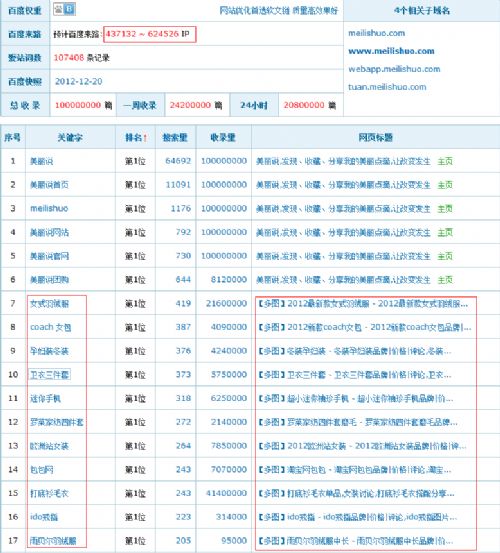Viewport: 500px width, 553px height.
Task: Sort by ranking using the red arrow
Action: (x=145, y=138)
